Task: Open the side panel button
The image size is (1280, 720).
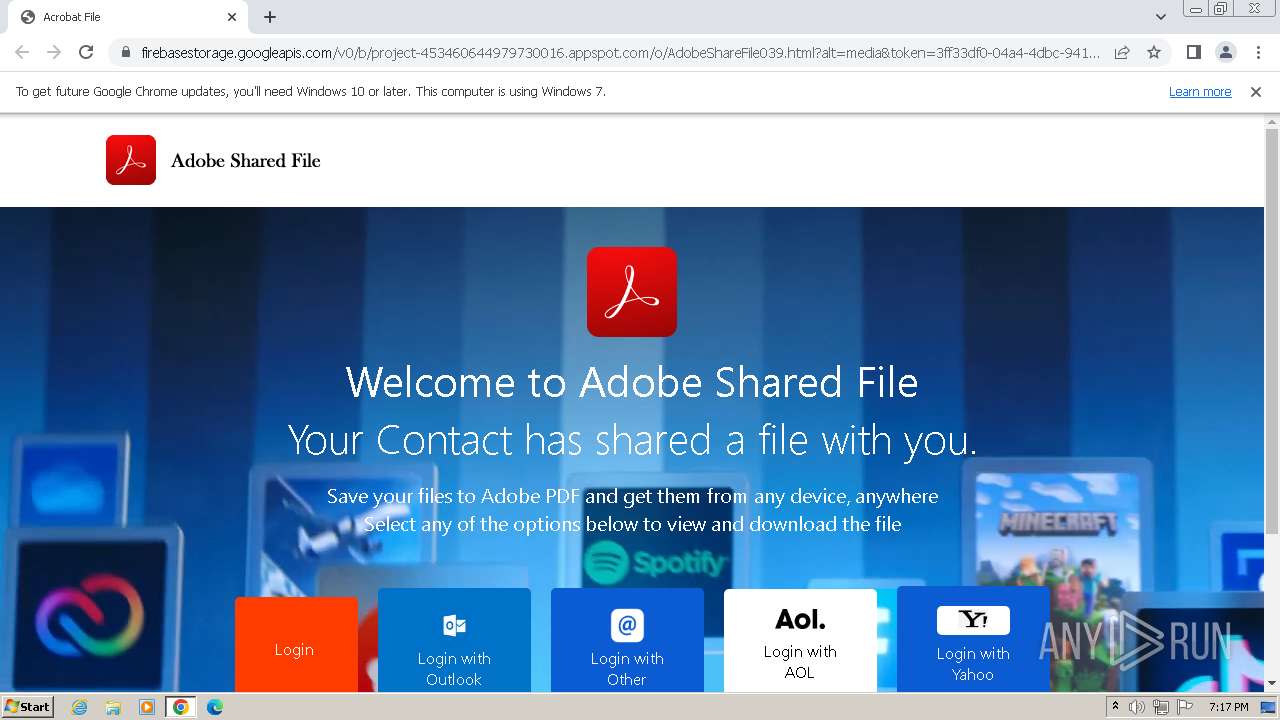Action: [x=1193, y=52]
